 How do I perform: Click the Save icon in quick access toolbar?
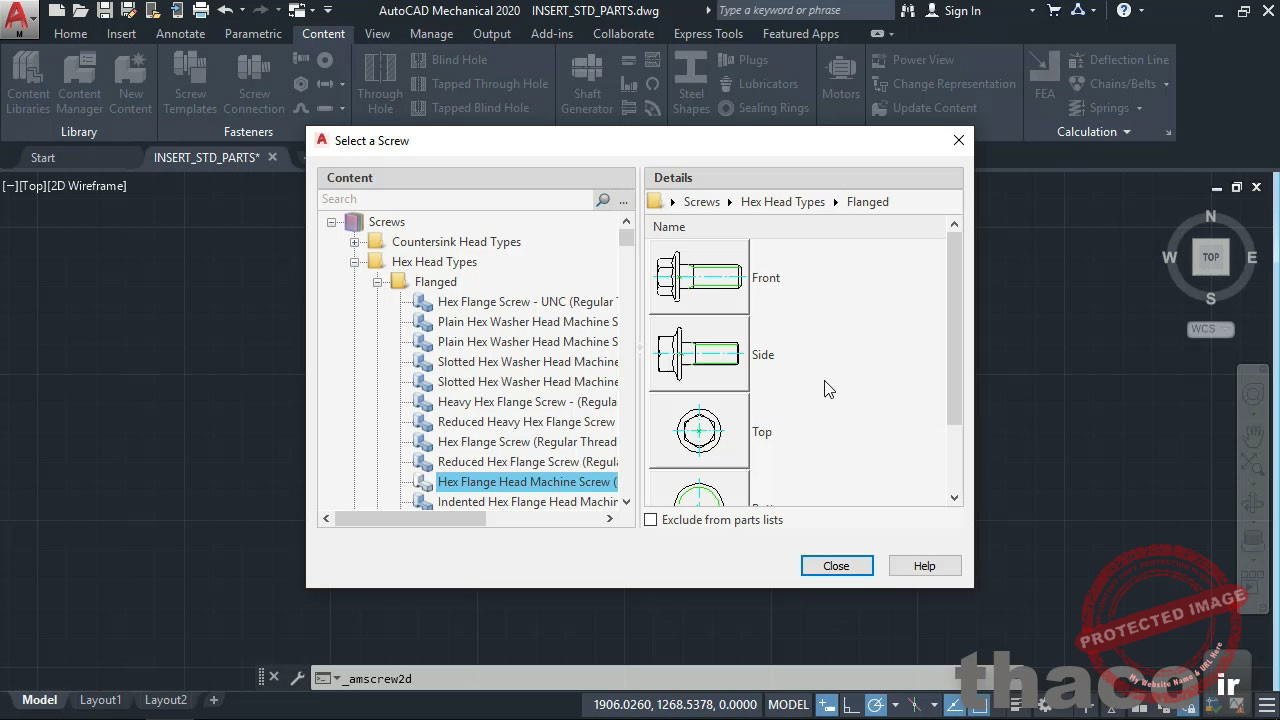[104, 11]
